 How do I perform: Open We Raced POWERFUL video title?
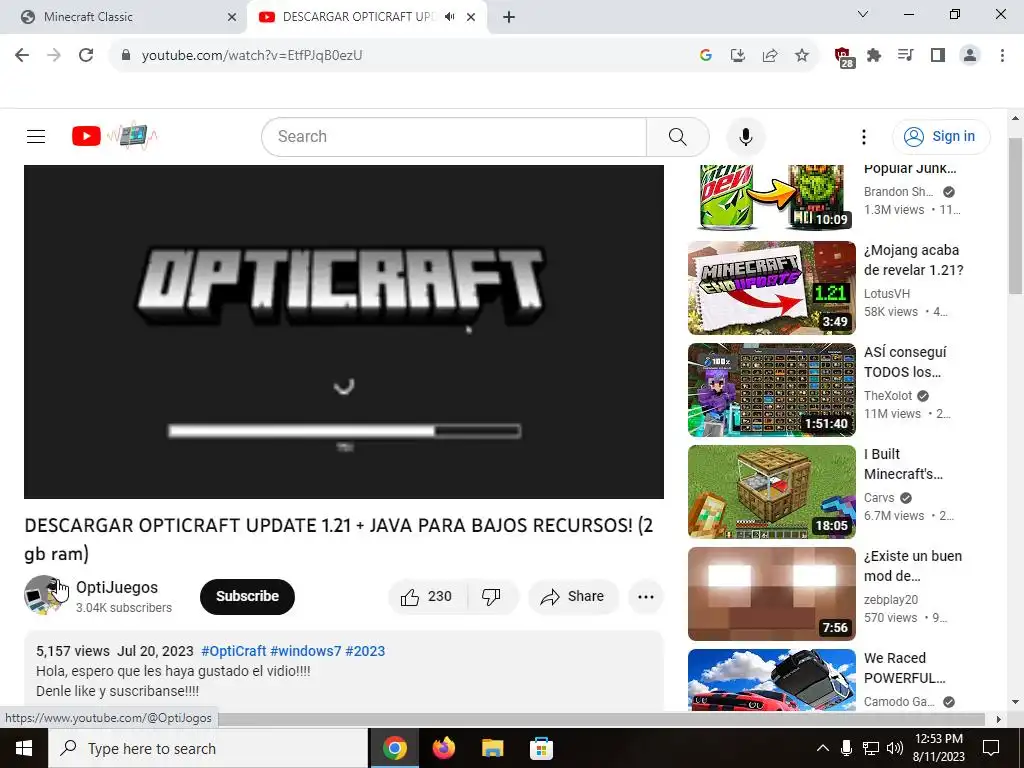(x=904, y=668)
